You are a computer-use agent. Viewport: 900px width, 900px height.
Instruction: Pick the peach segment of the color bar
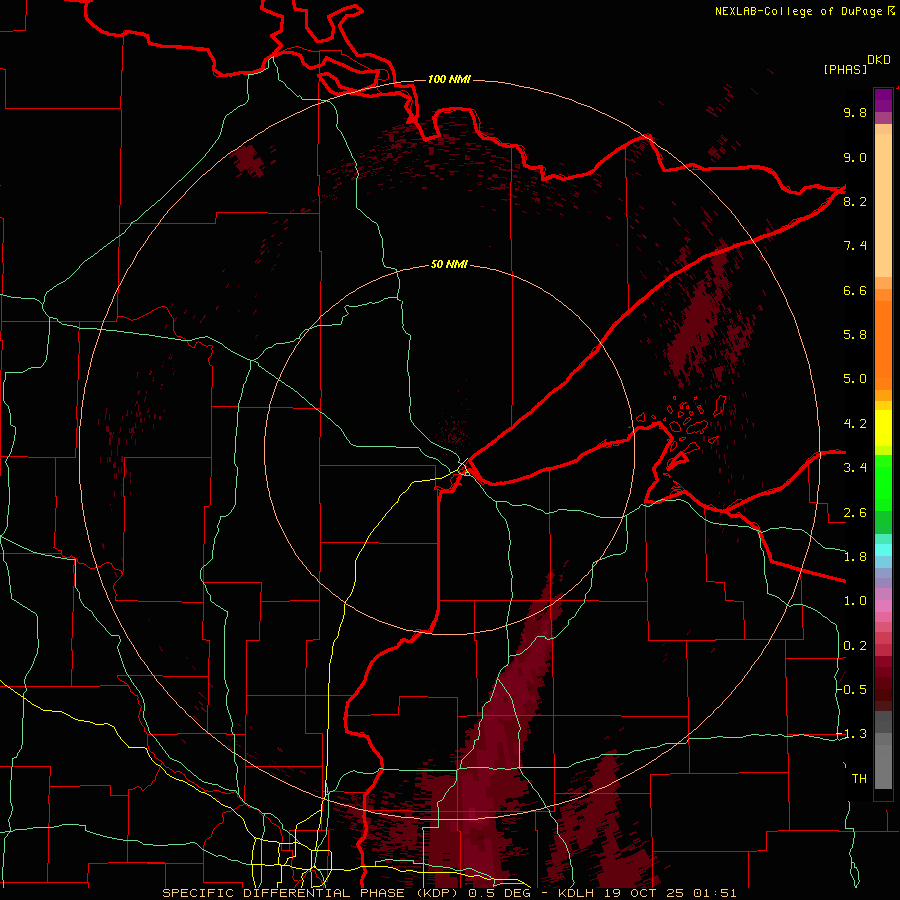click(x=883, y=205)
